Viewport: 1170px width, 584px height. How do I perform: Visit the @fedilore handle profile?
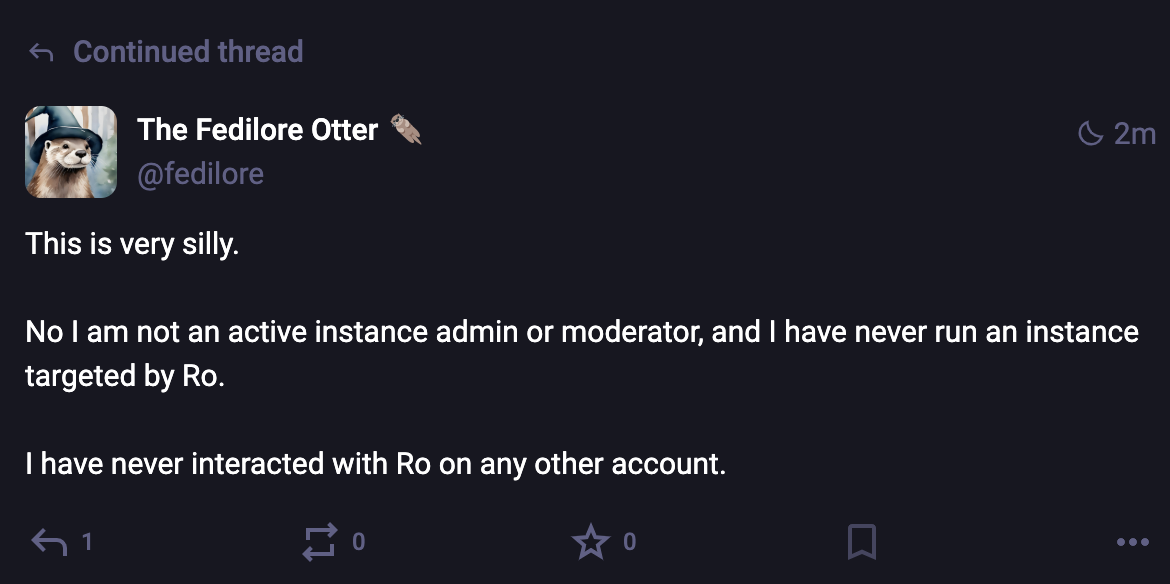tap(200, 174)
